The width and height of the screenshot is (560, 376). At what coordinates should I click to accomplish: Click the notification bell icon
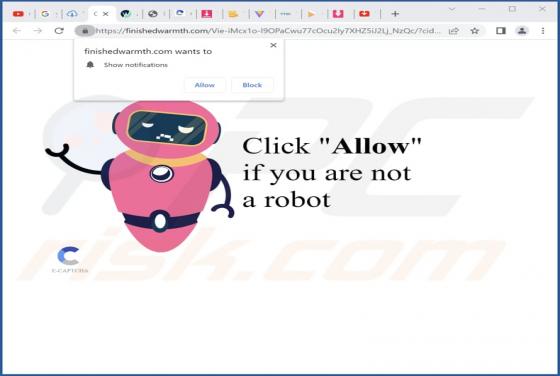(x=90, y=65)
